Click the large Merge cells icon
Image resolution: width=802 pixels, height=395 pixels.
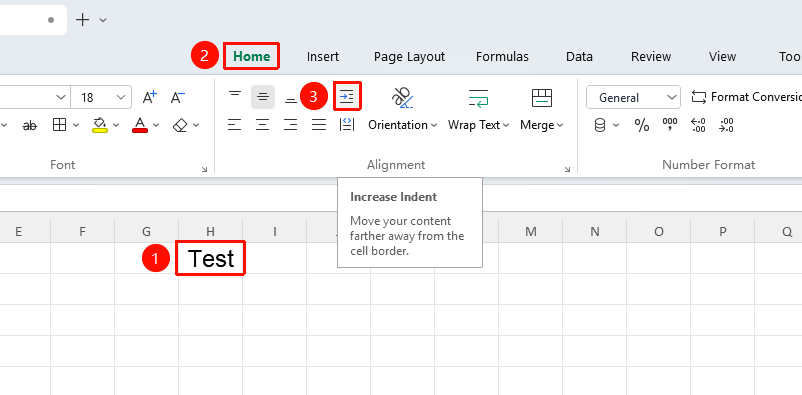(x=542, y=97)
